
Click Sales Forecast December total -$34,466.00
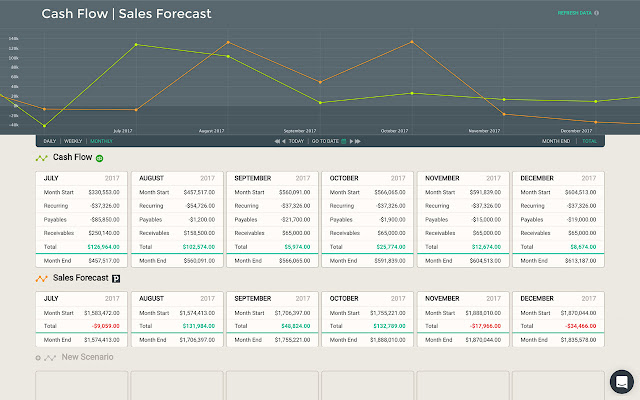coord(581,326)
